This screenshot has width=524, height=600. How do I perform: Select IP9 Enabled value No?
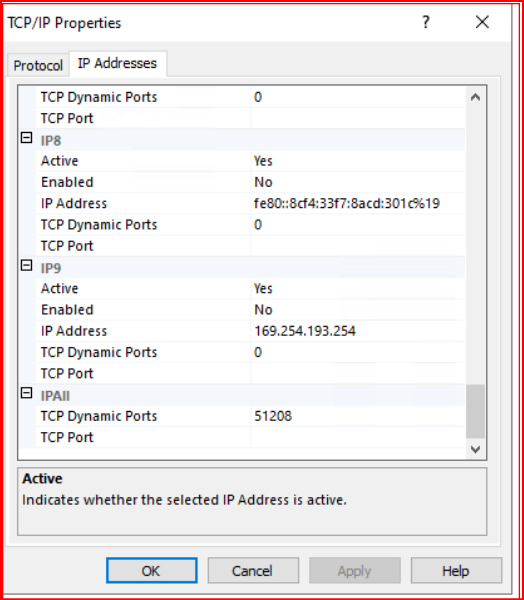coord(357,310)
